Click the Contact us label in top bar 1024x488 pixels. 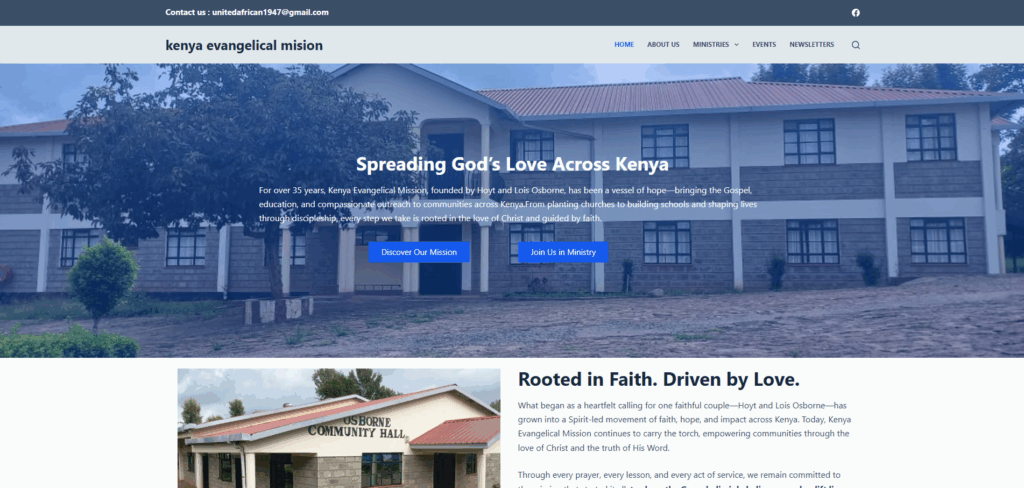pos(187,12)
